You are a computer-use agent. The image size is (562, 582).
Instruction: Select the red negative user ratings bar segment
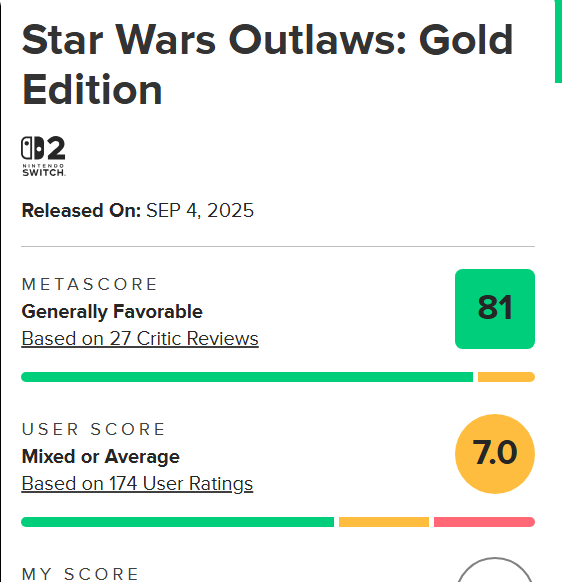click(x=484, y=522)
